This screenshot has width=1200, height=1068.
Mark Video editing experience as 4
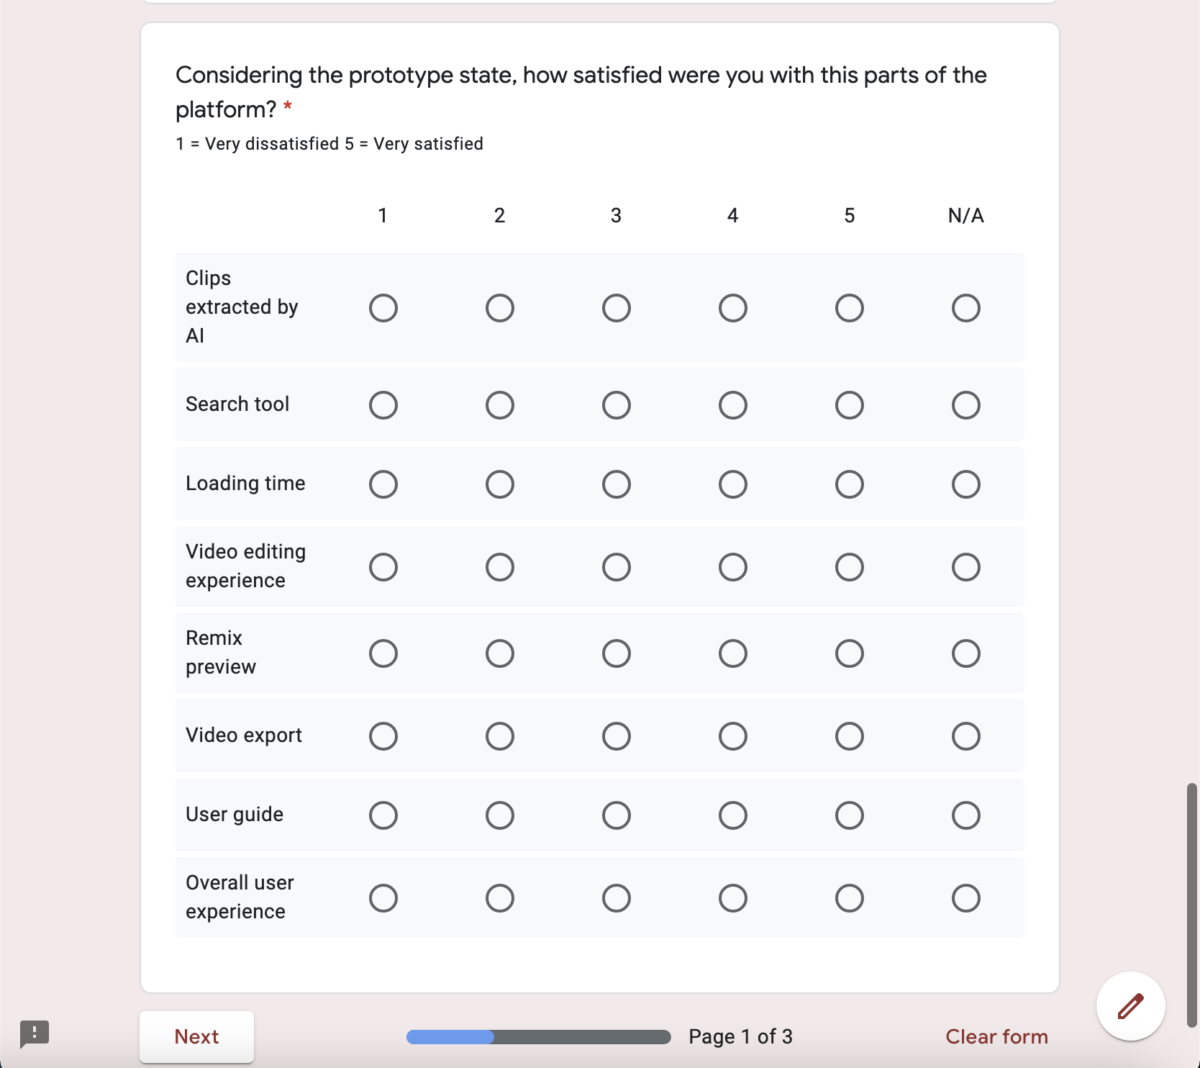(733, 567)
